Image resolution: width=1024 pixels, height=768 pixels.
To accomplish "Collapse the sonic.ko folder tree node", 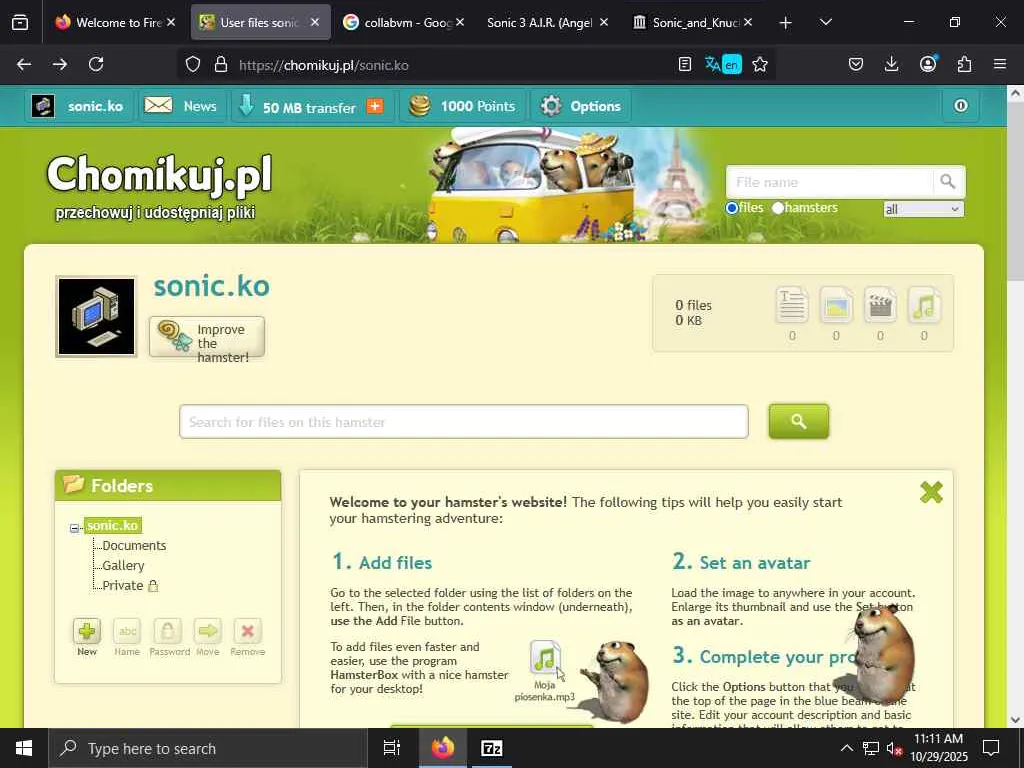I will [x=74, y=528].
